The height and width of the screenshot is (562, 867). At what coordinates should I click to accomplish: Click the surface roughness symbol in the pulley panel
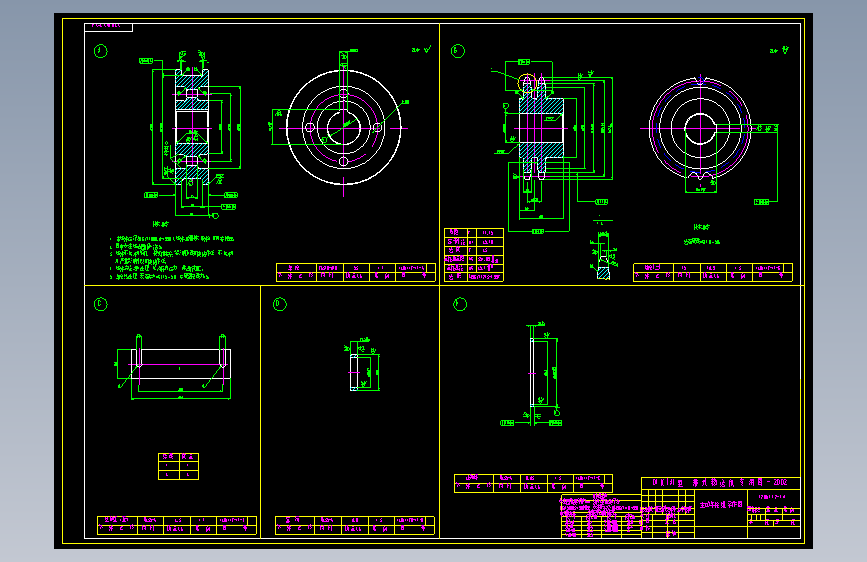click(x=422, y=50)
